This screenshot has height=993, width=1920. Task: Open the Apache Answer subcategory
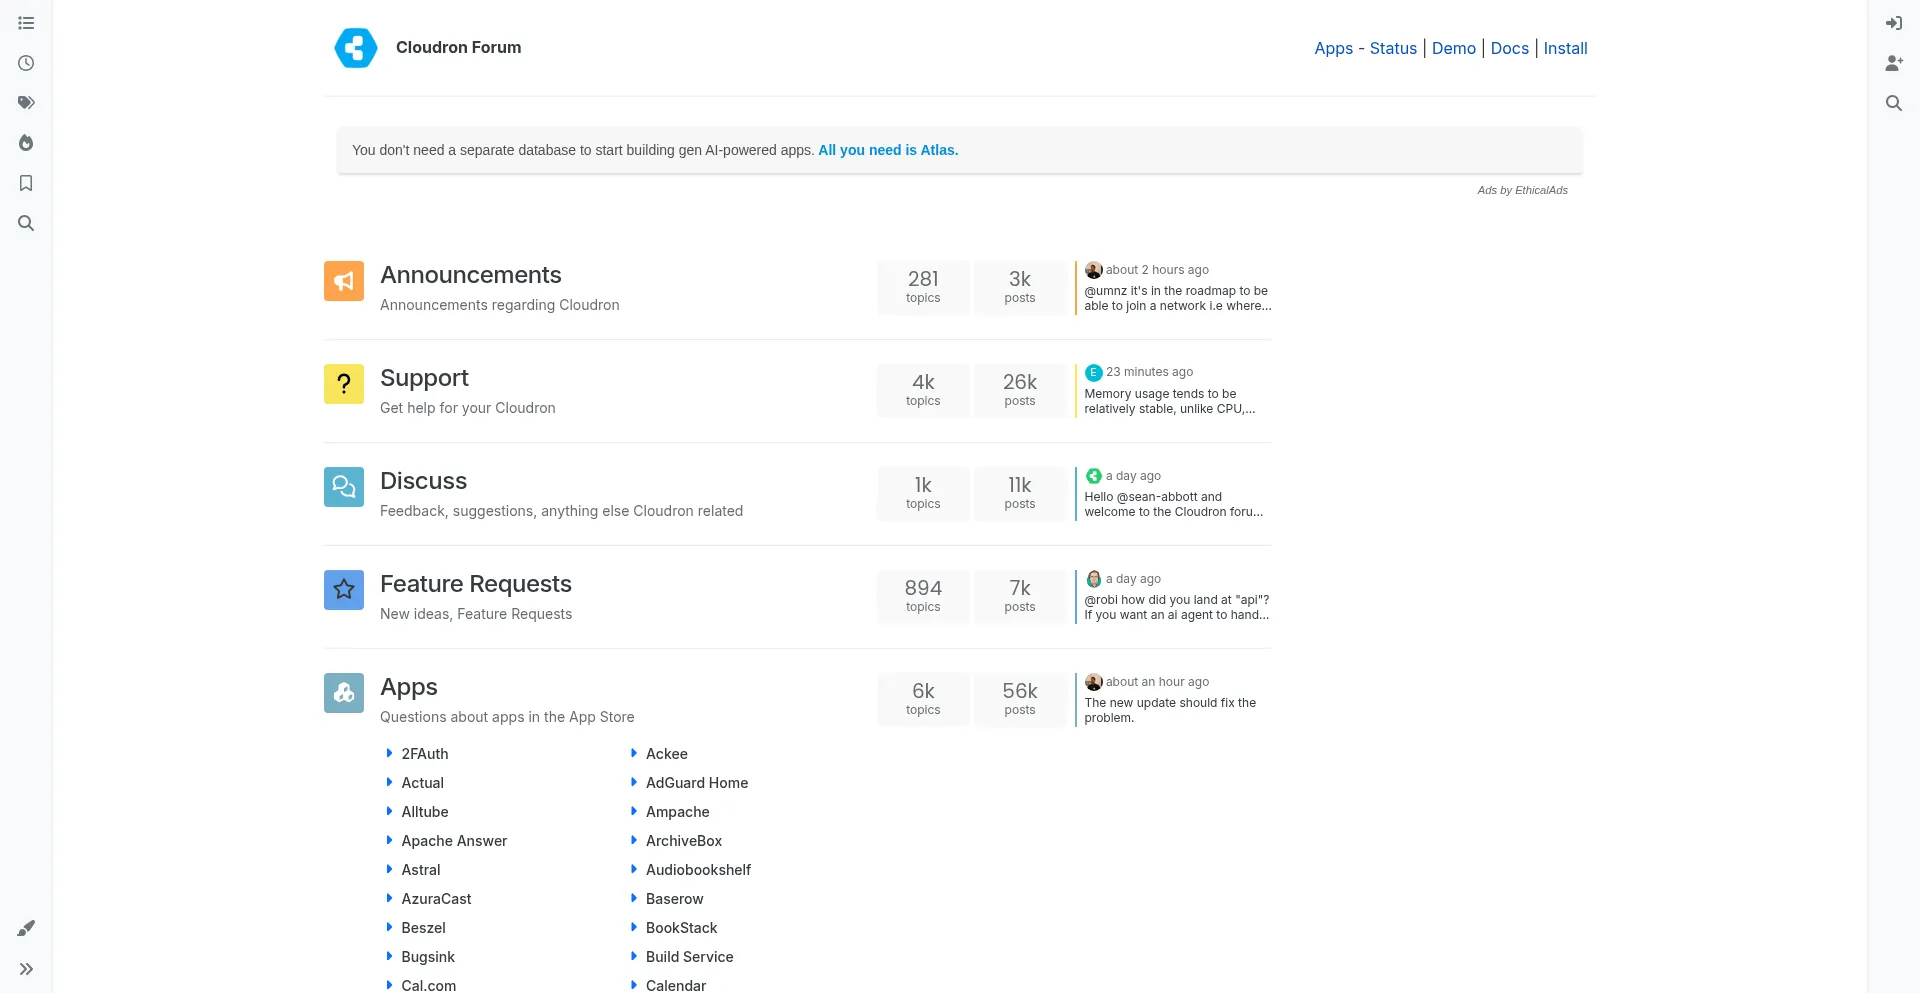(454, 841)
